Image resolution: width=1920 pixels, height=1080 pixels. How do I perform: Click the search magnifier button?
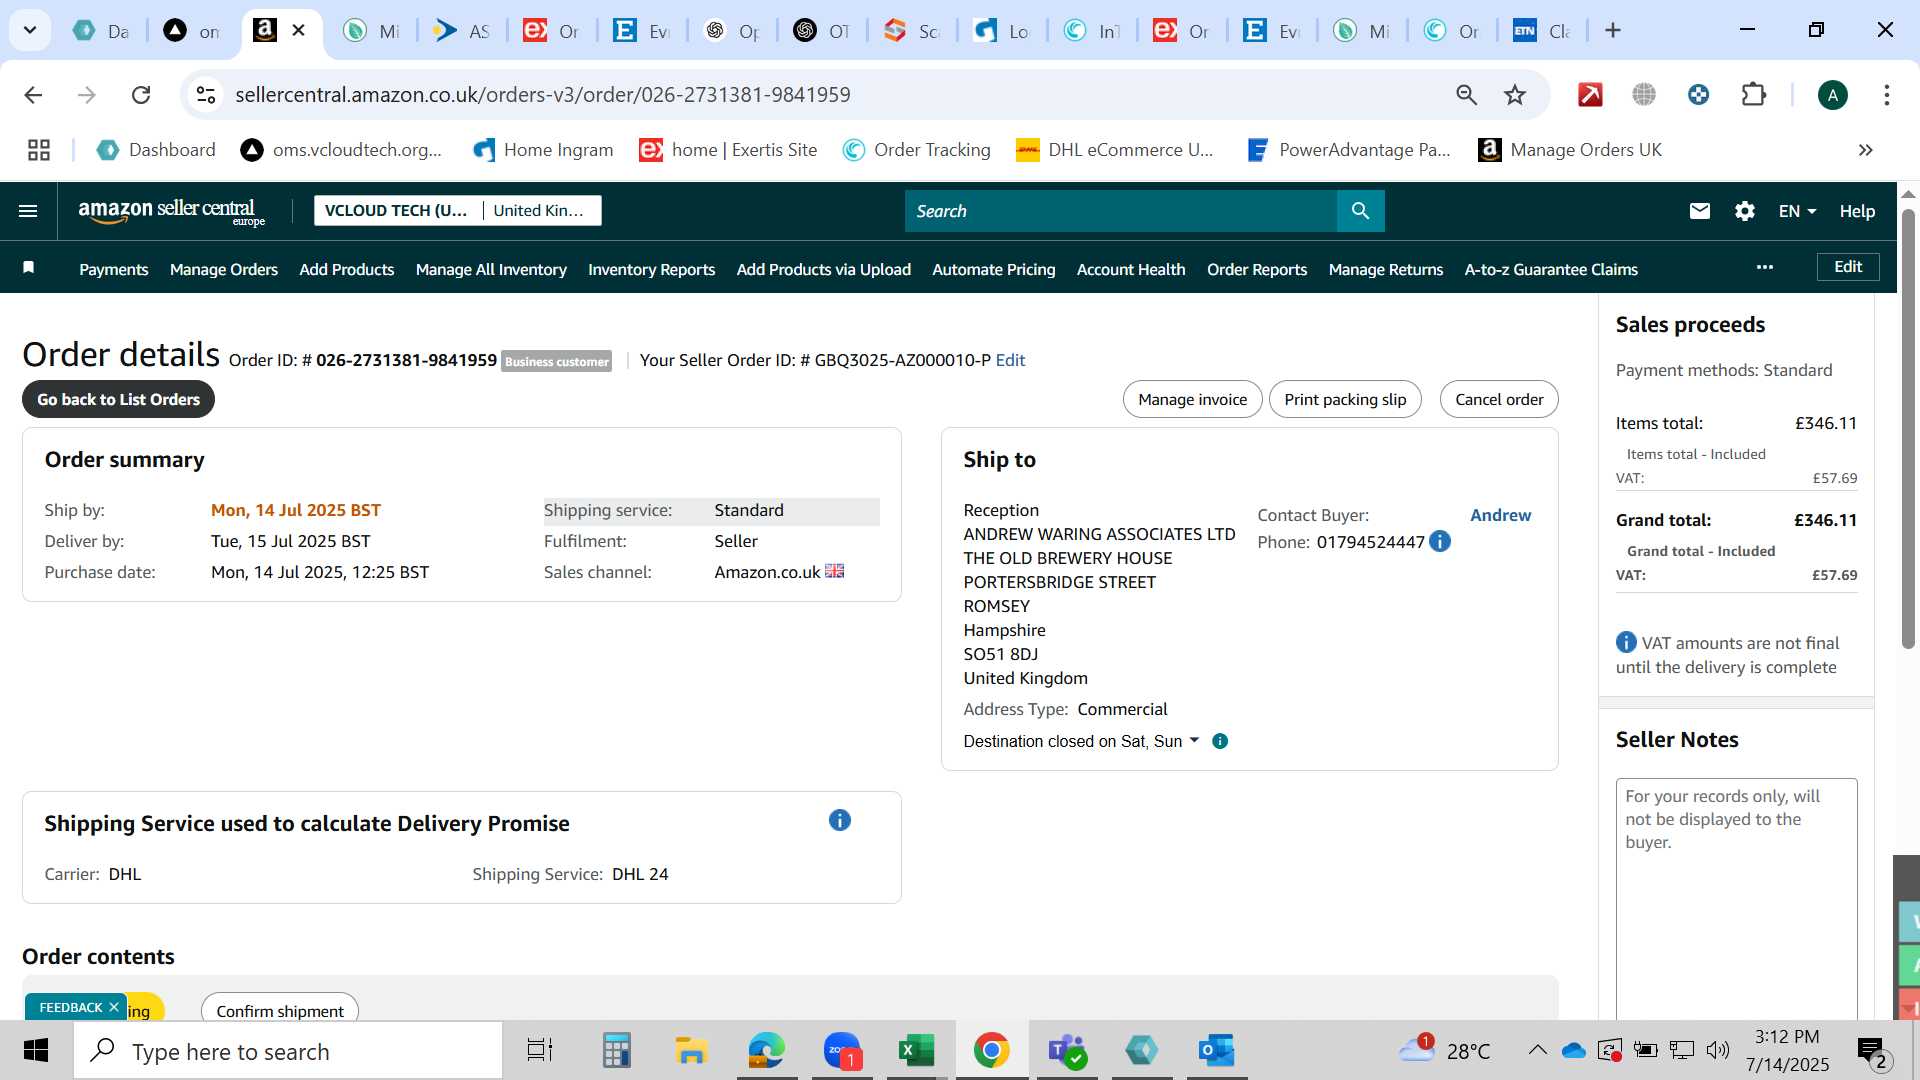1360,211
